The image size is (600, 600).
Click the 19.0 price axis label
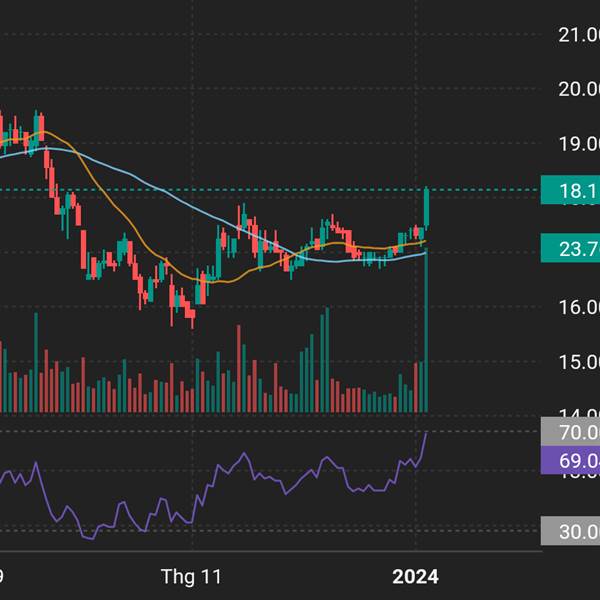click(x=579, y=144)
